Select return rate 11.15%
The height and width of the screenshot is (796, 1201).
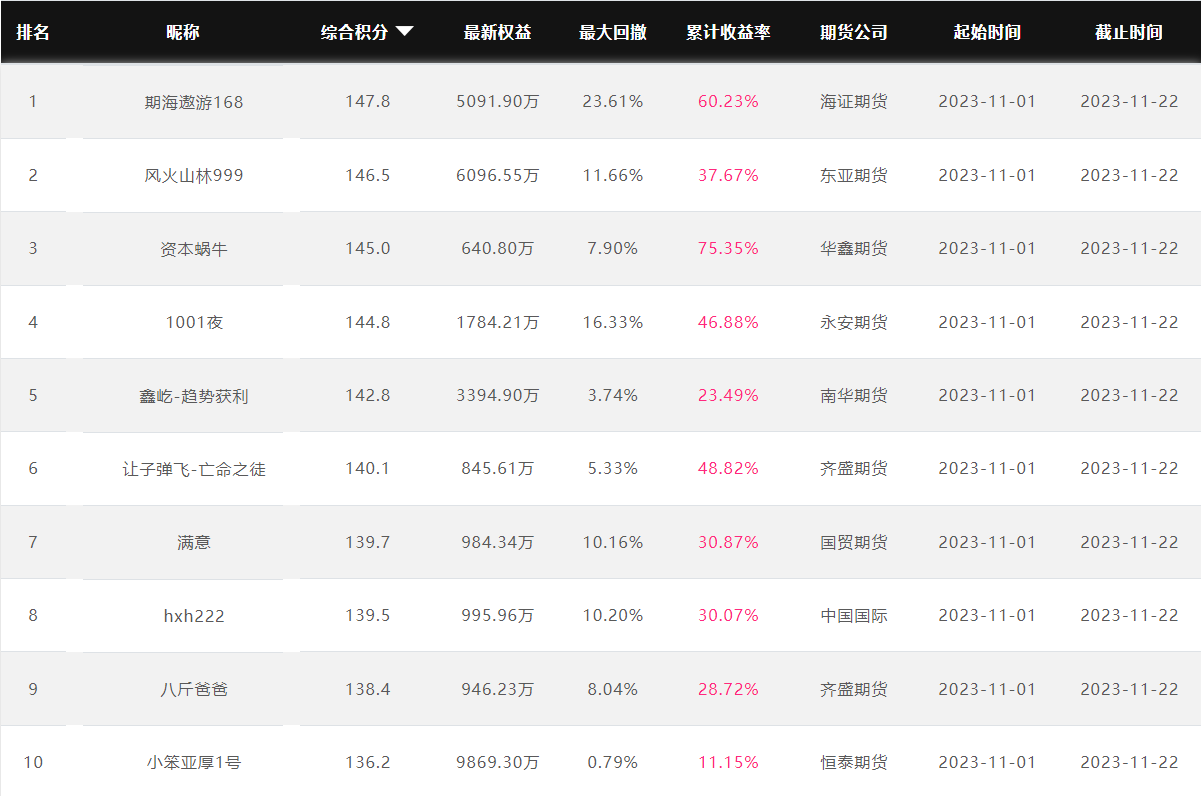point(728,762)
